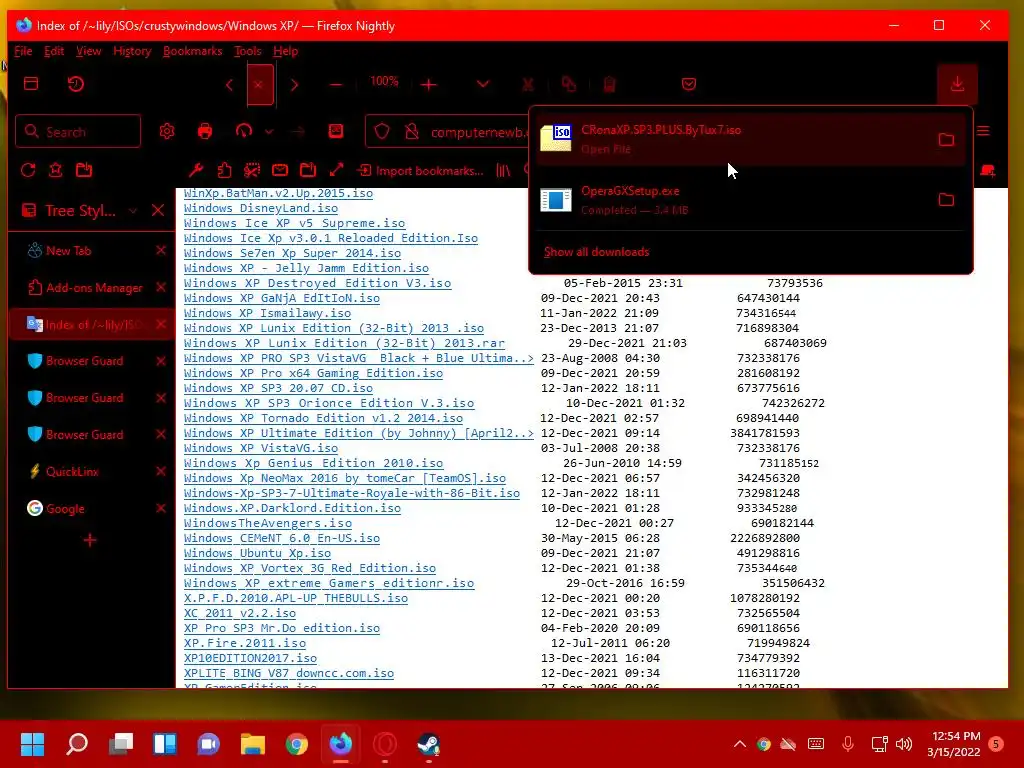Save page to Pocket

coord(688,84)
